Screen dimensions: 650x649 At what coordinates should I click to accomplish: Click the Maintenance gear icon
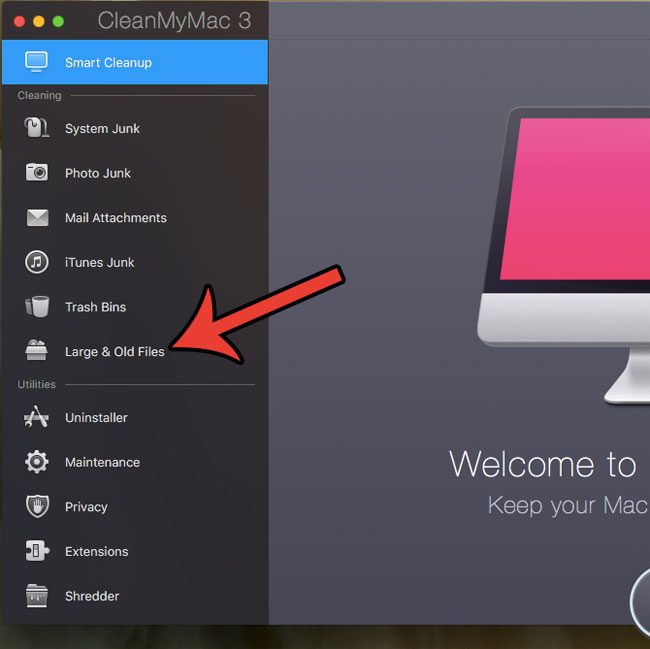pyautogui.click(x=36, y=462)
